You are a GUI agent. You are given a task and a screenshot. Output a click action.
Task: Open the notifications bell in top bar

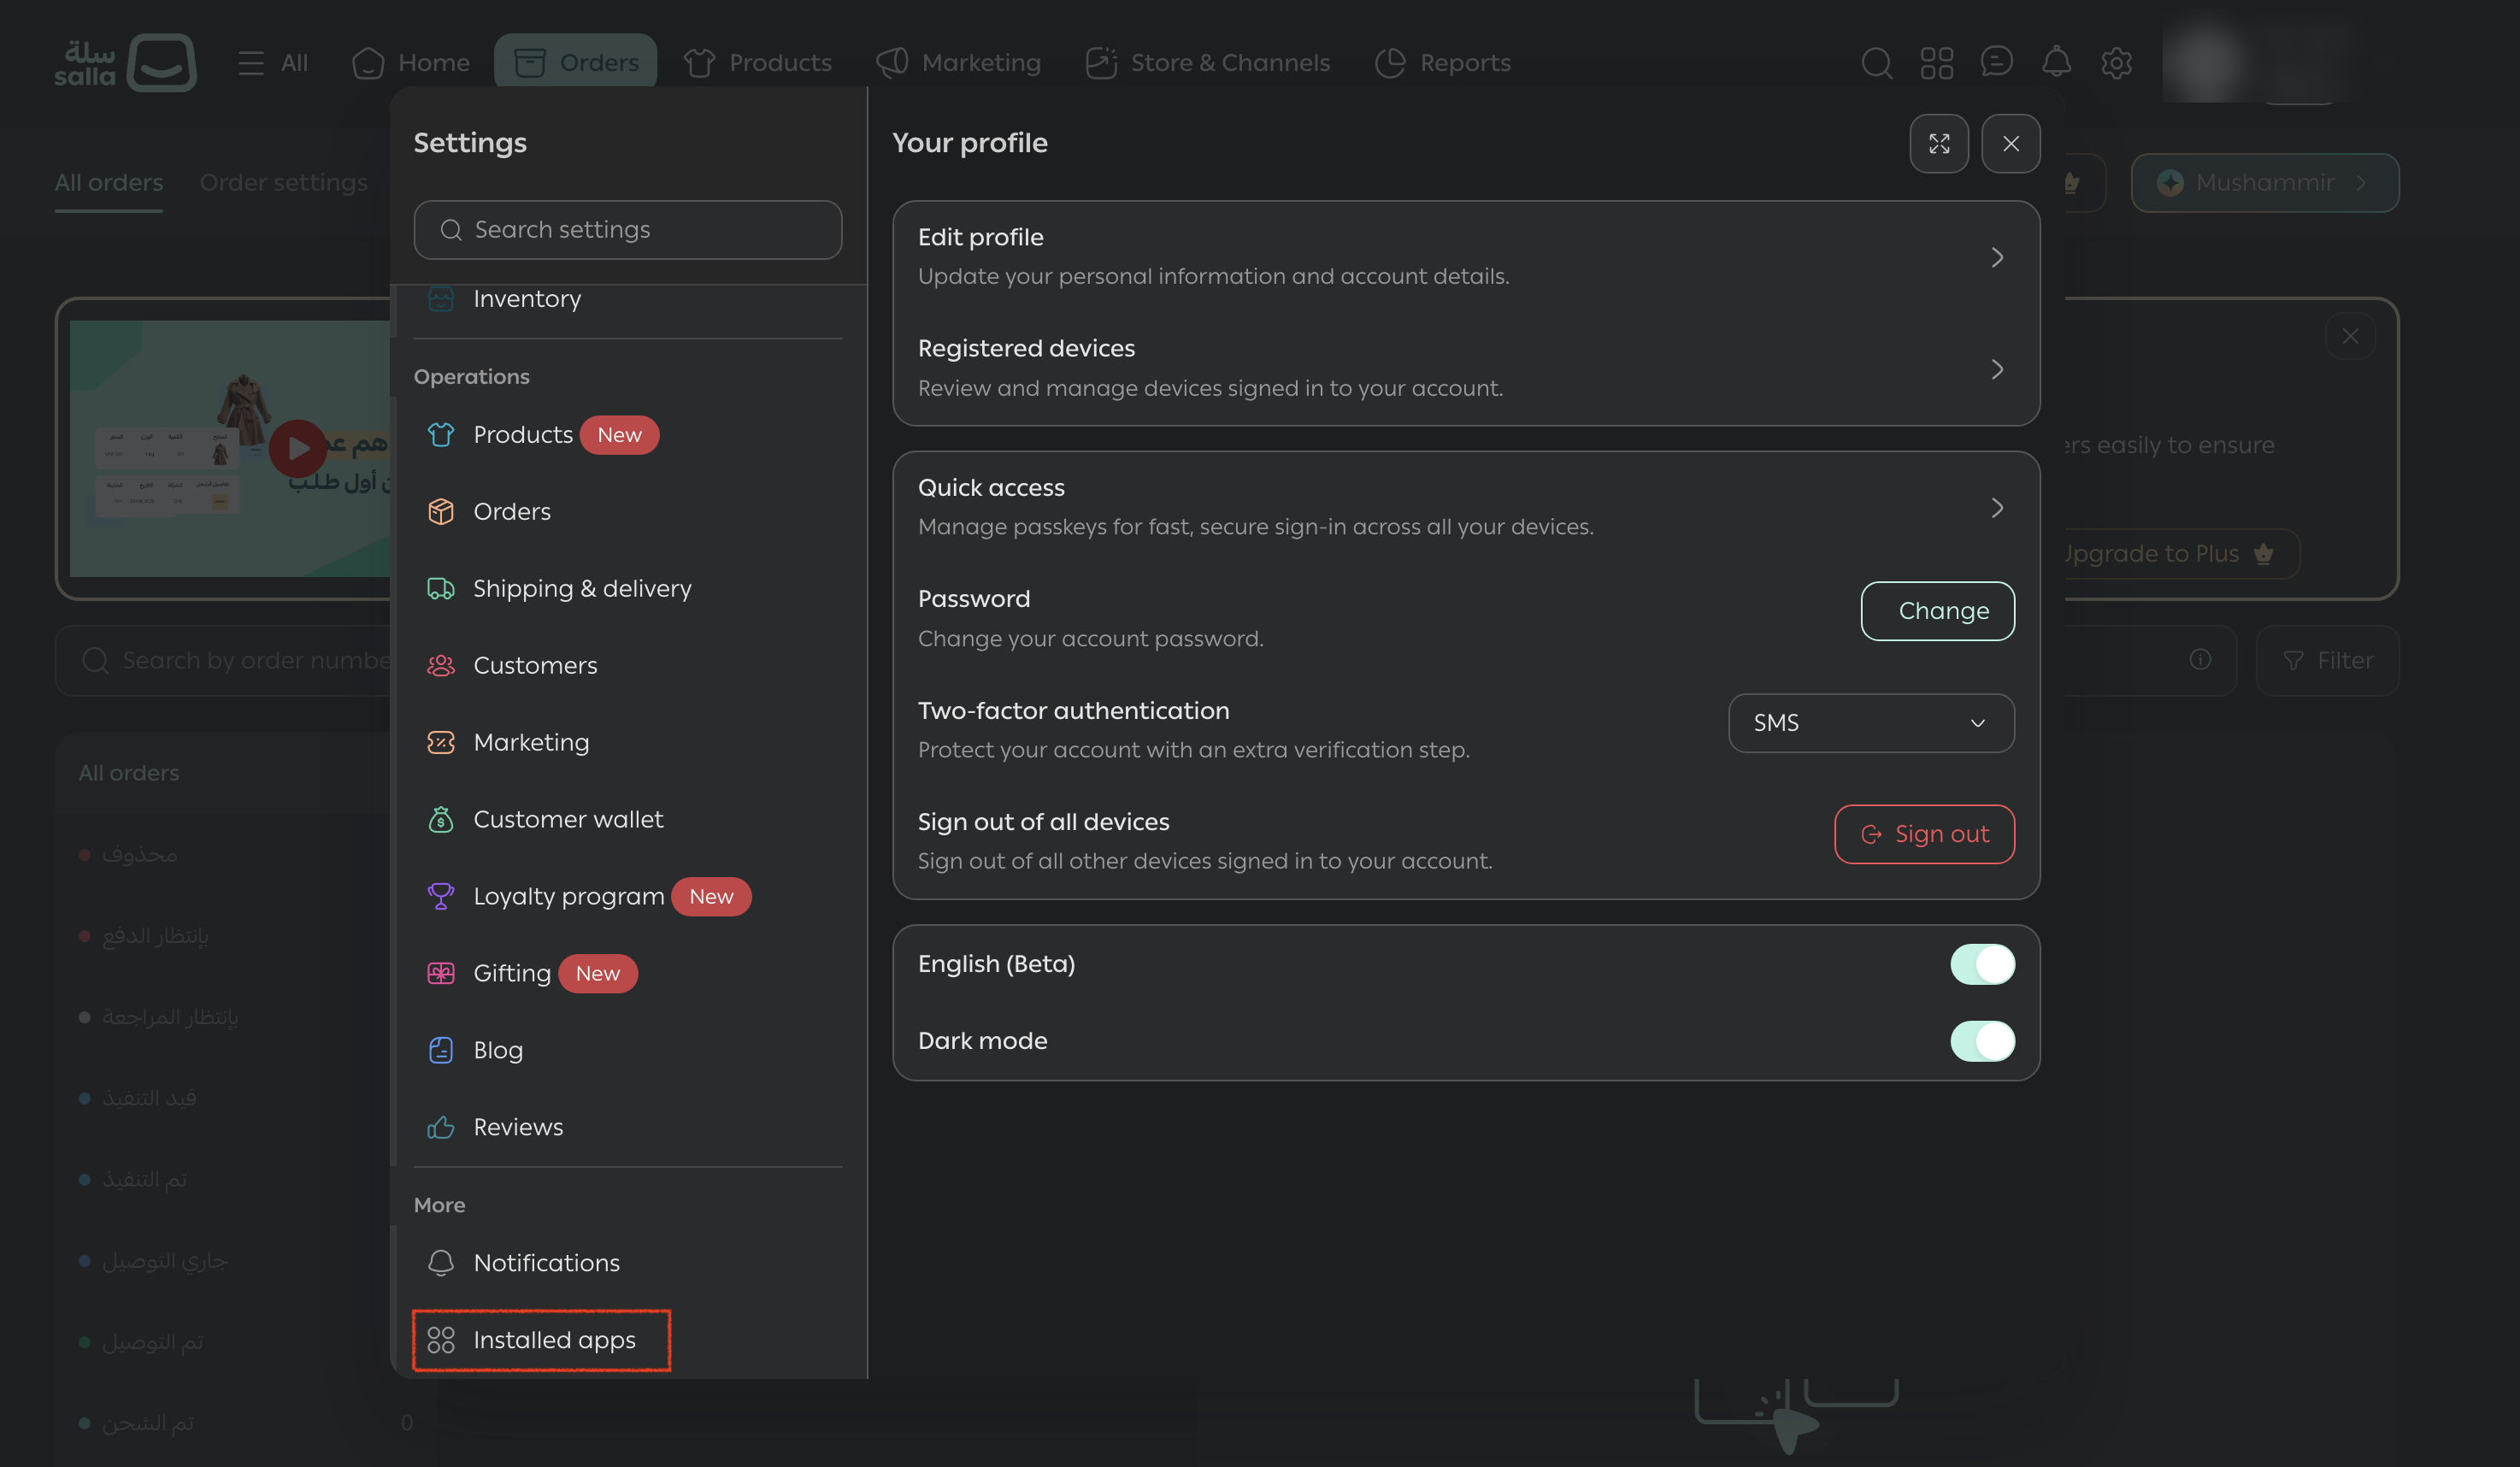(2056, 62)
